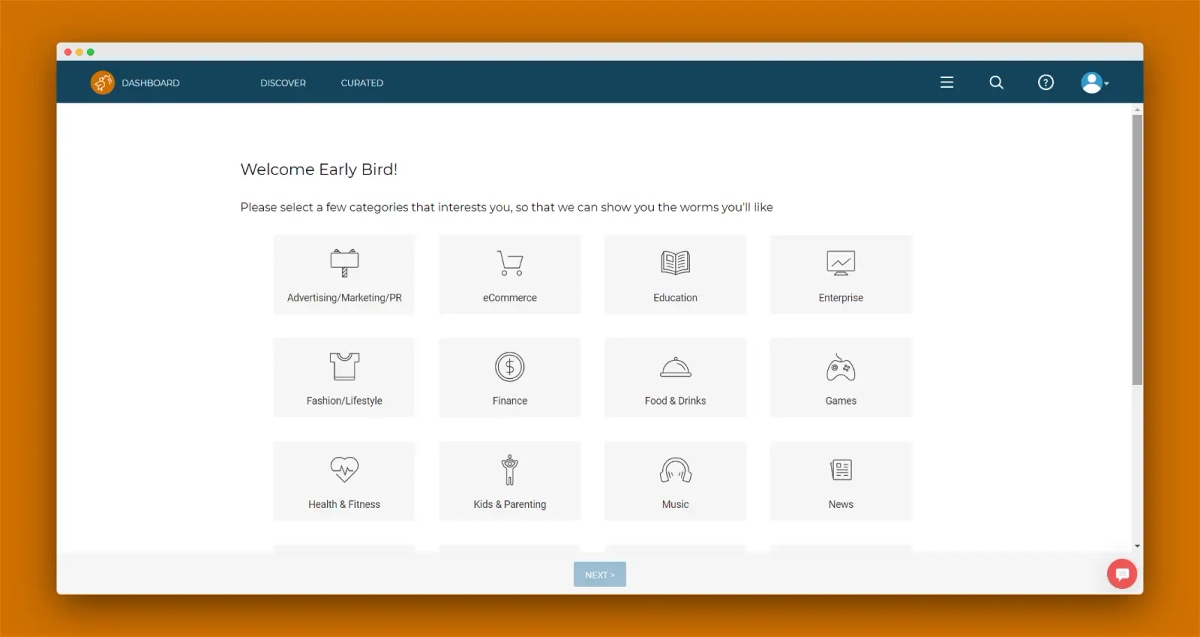Toggle the eCommerce shopping cart category

(510, 274)
